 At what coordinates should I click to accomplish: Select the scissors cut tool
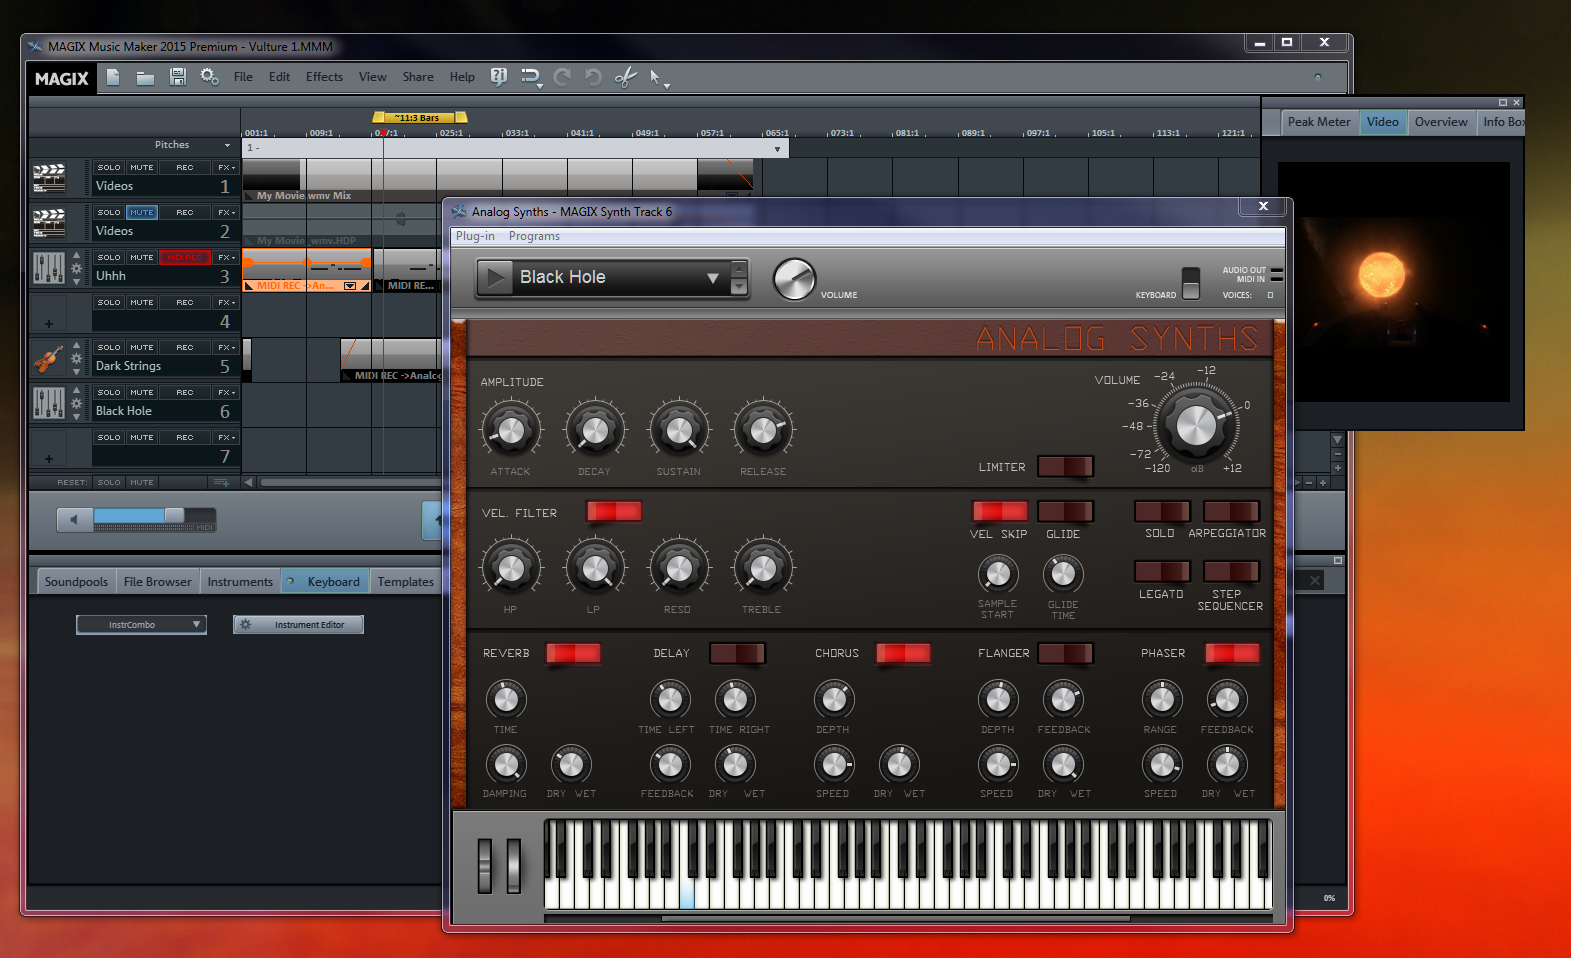click(626, 77)
